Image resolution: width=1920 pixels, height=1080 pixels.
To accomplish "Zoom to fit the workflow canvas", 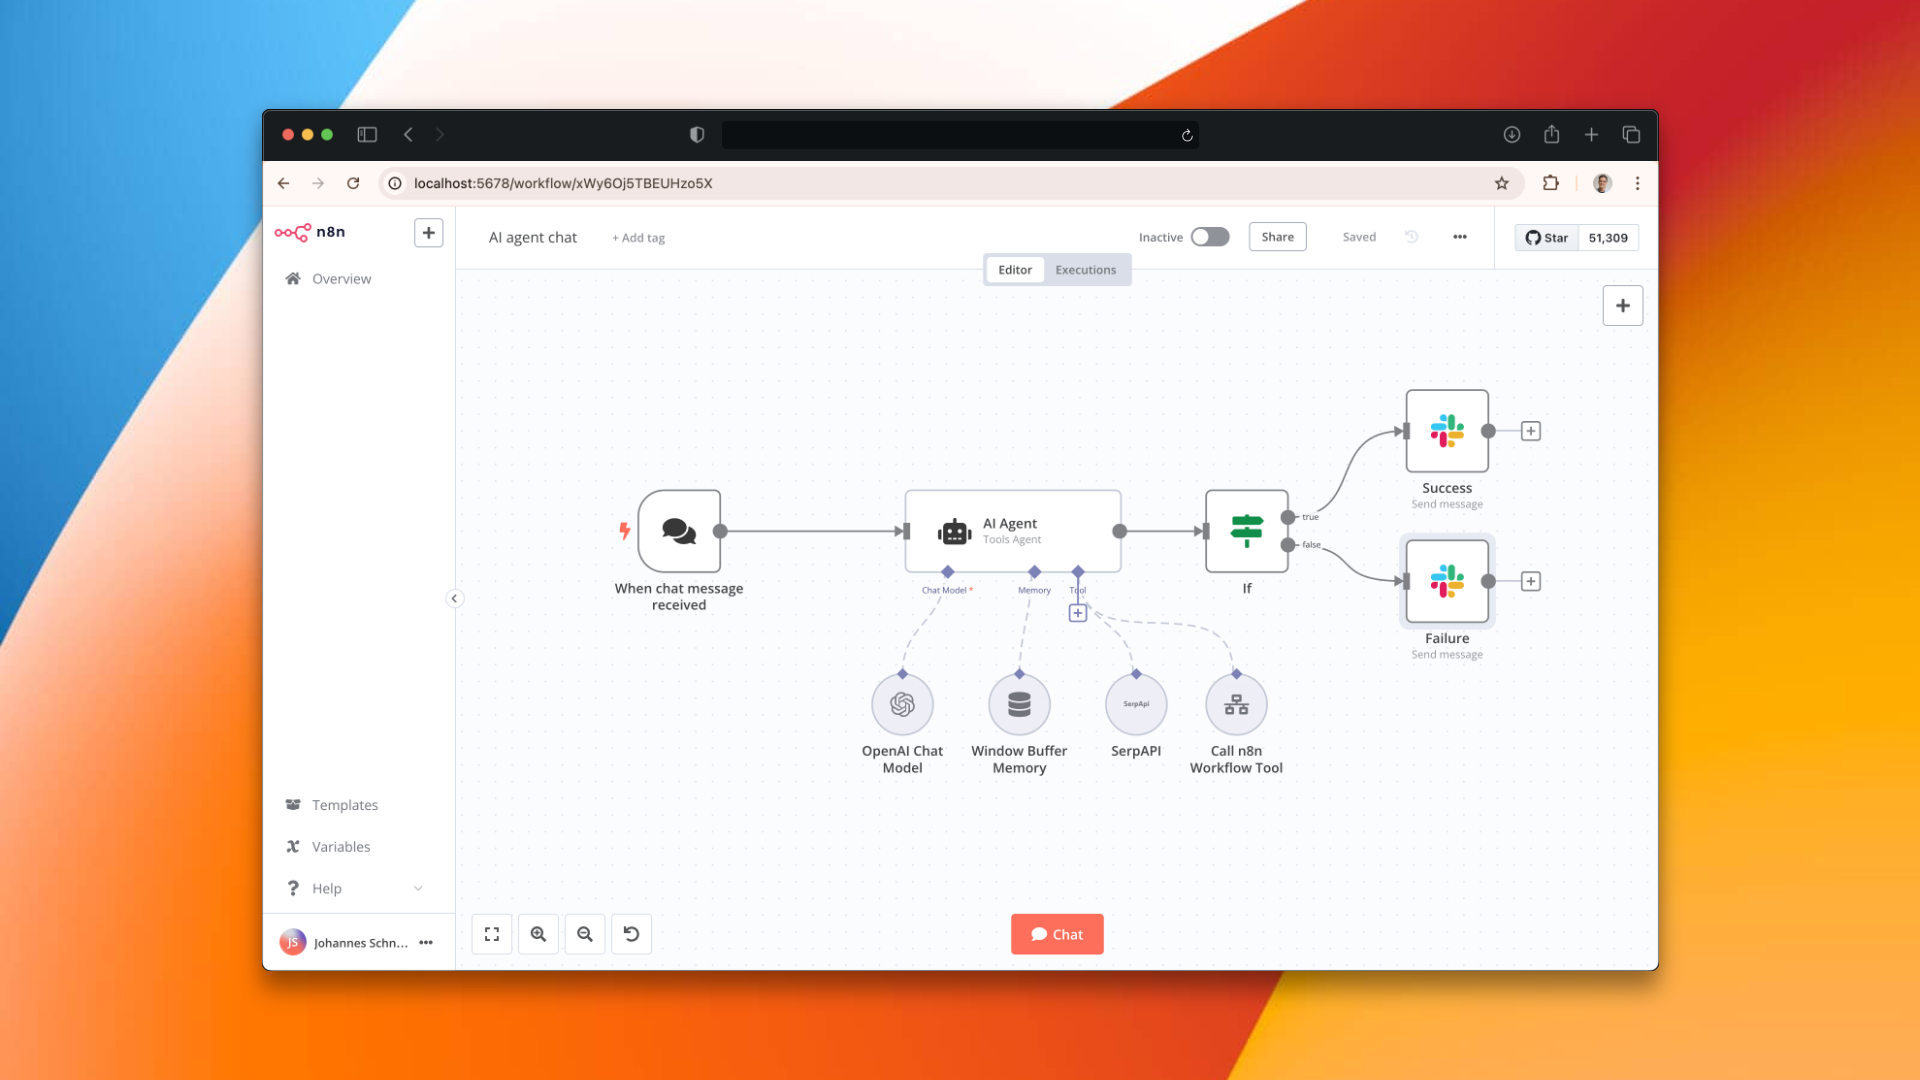I will pyautogui.click(x=491, y=934).
